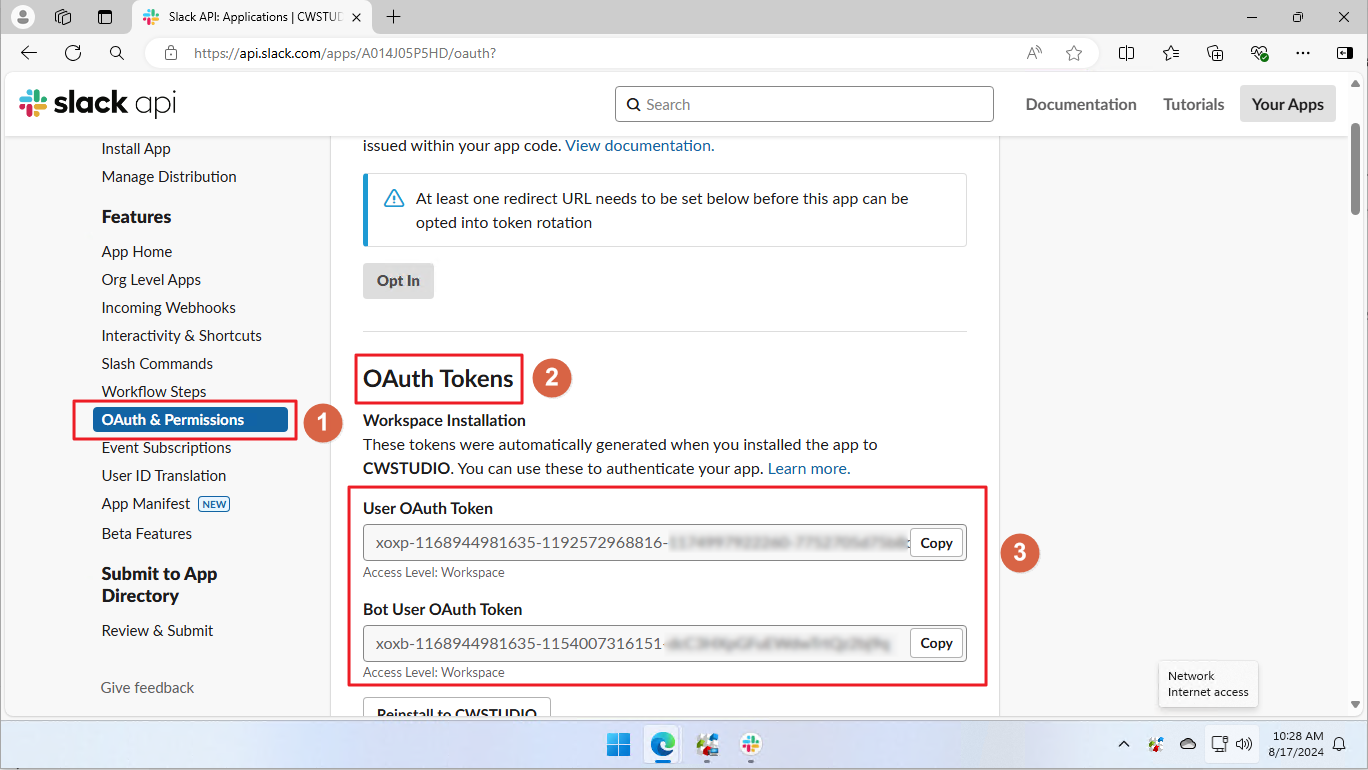This screenshot has width=1368, height=770.
Task: Open Event Subscriptions page
Action: 166,448
